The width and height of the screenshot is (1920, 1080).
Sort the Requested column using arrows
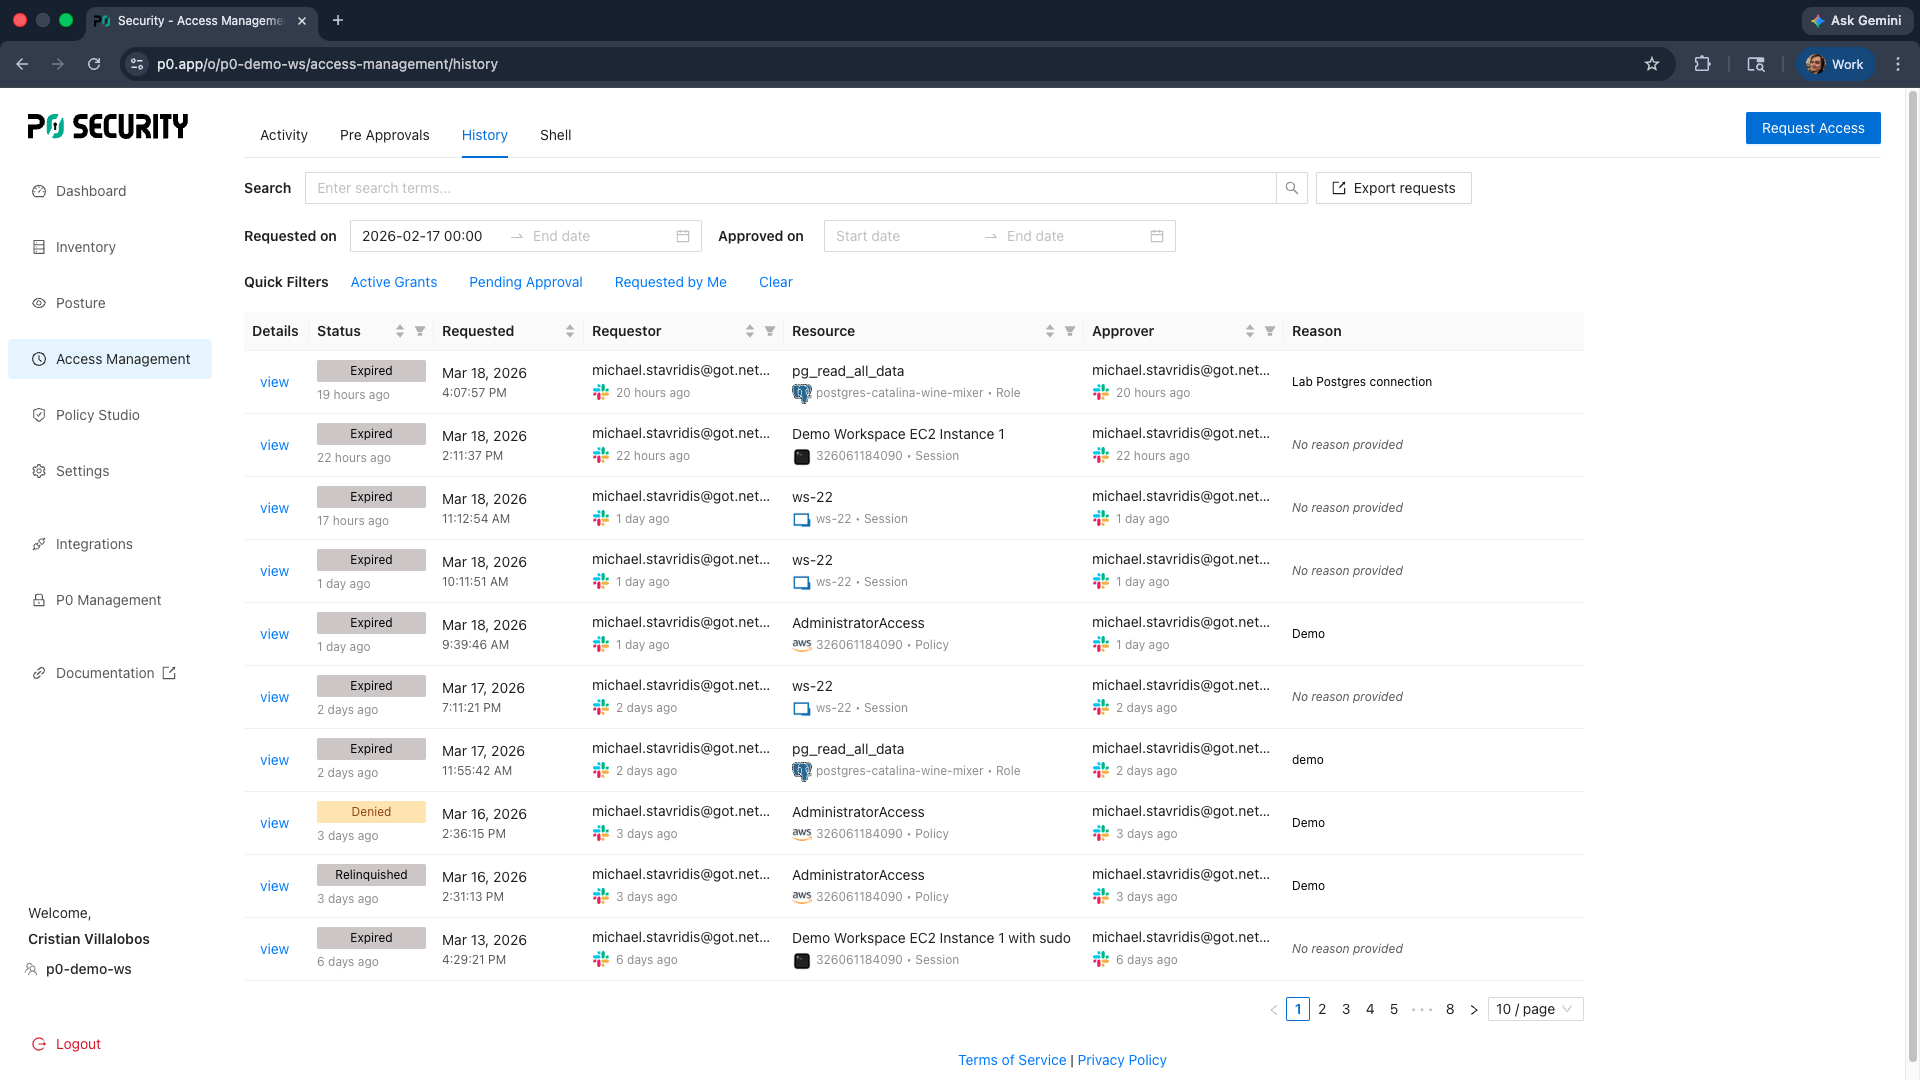570,331
